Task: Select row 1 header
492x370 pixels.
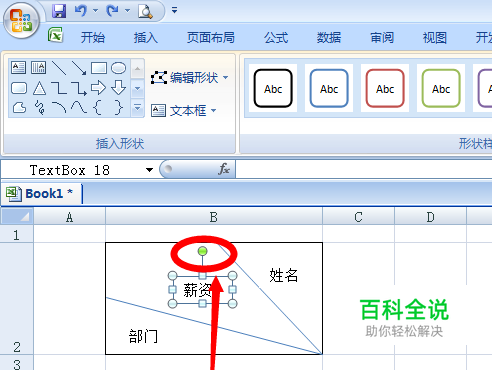Action: [x=16, y=234]
